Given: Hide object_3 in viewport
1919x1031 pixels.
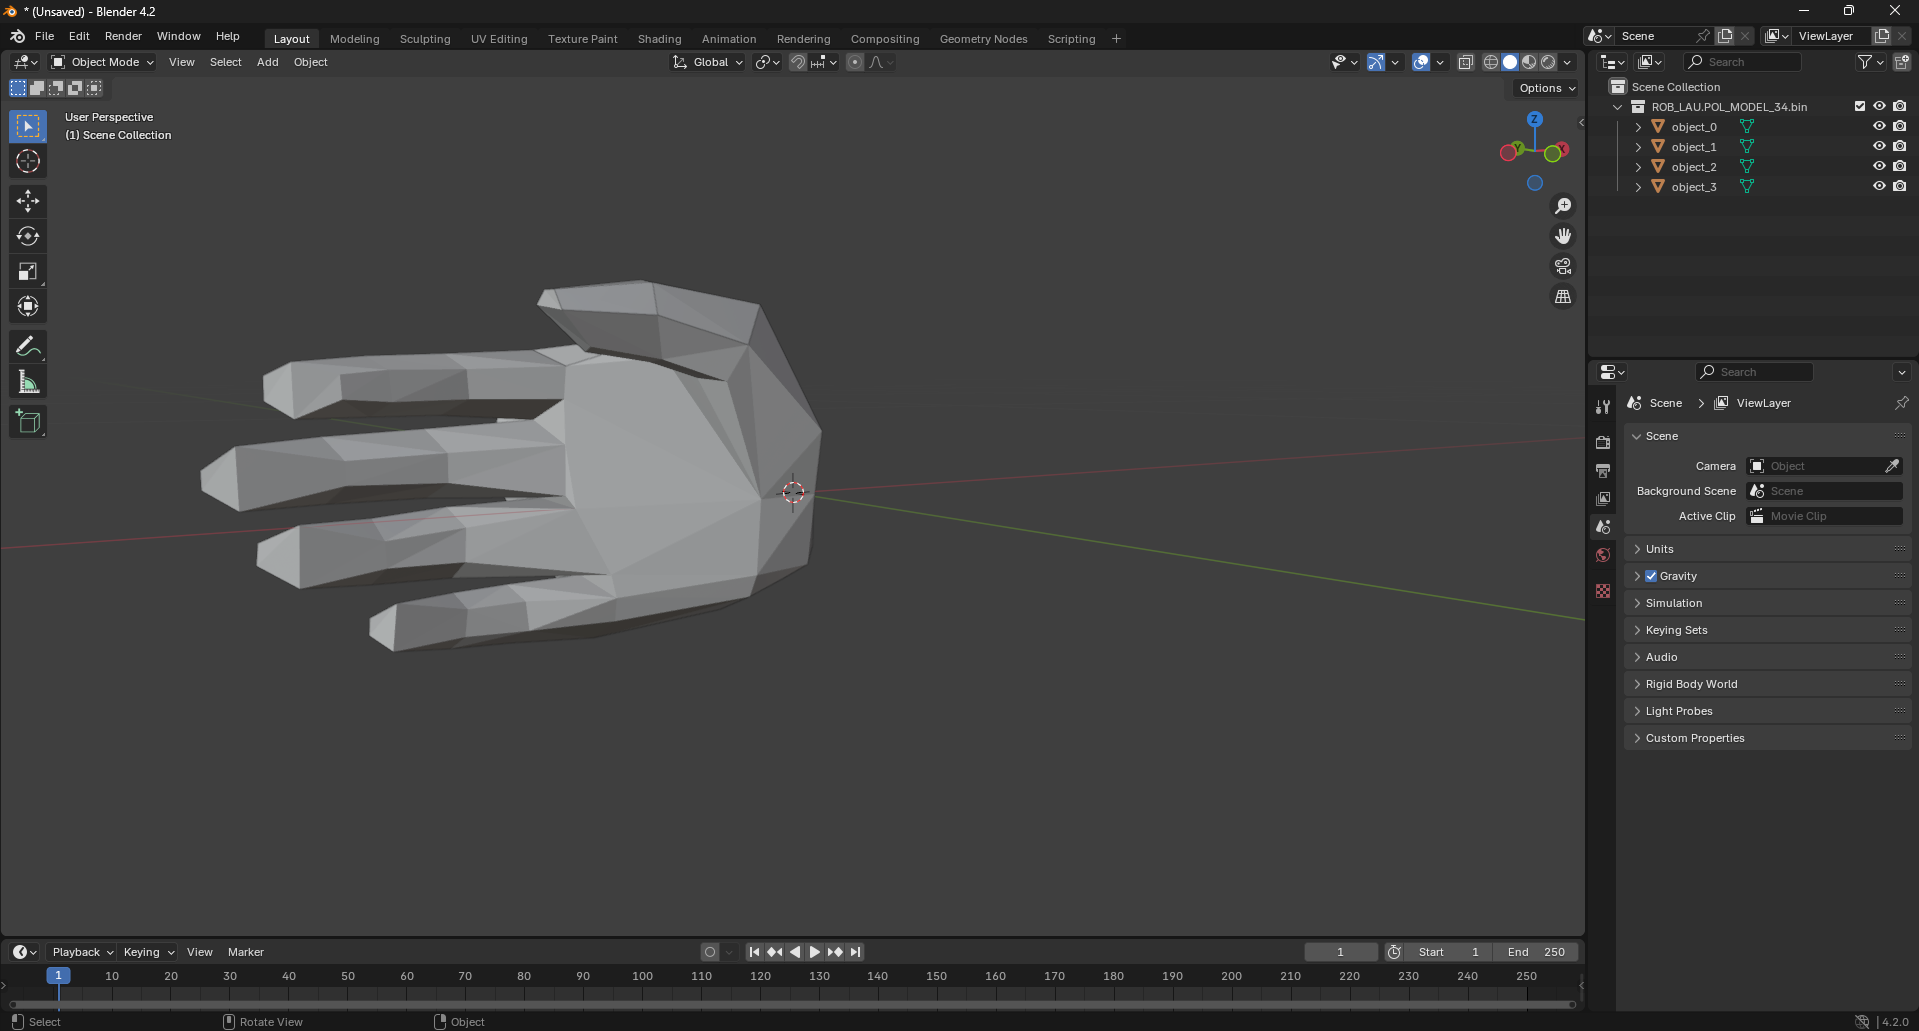Looking at the screenshot, I should pyautogui.click(x=1879, y=187).
